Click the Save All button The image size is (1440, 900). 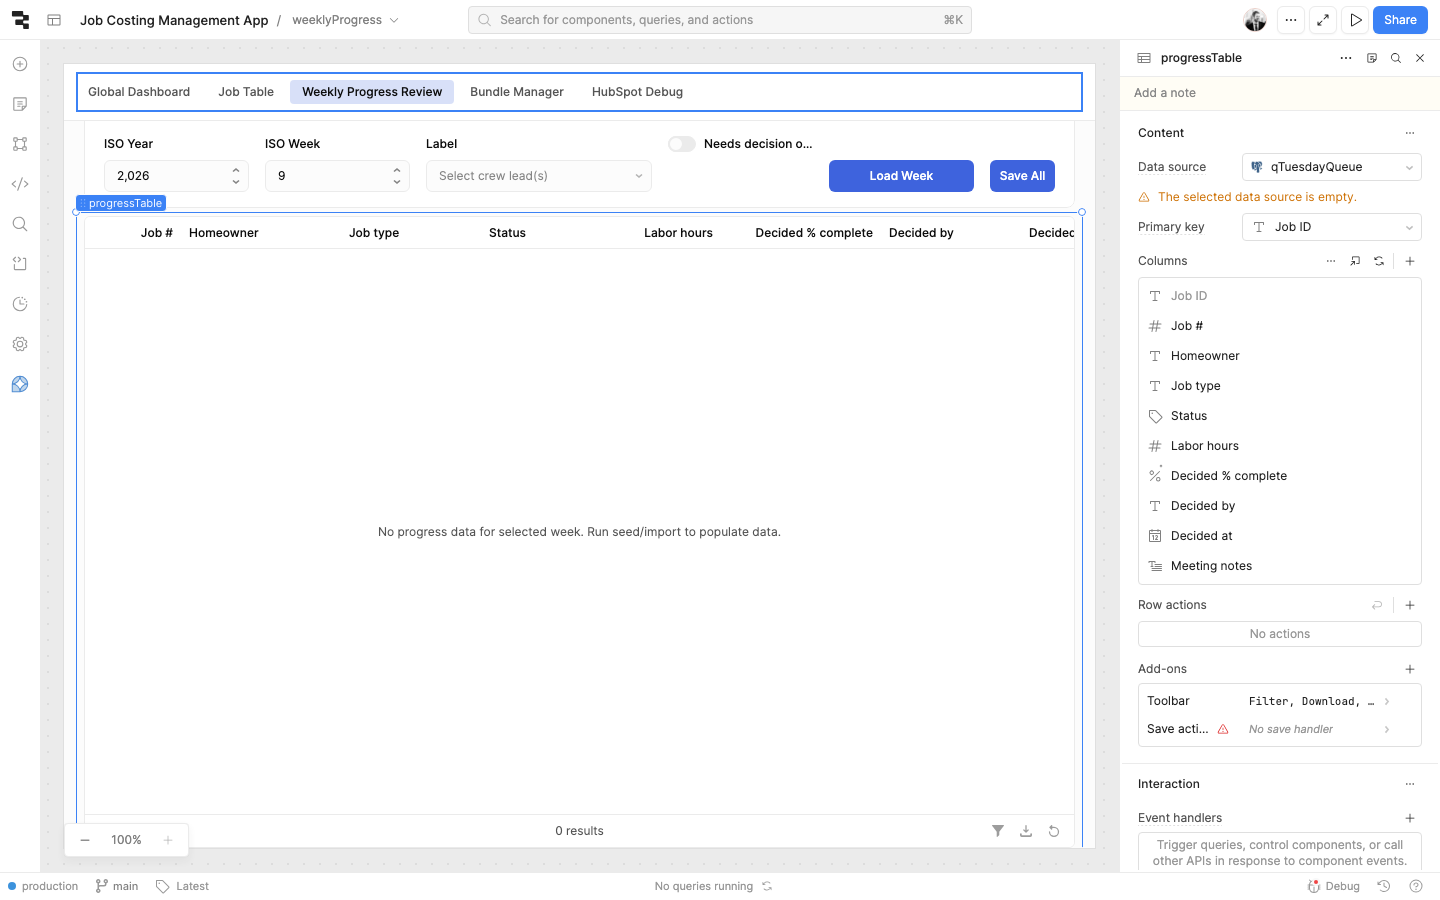coord(1022,176)
